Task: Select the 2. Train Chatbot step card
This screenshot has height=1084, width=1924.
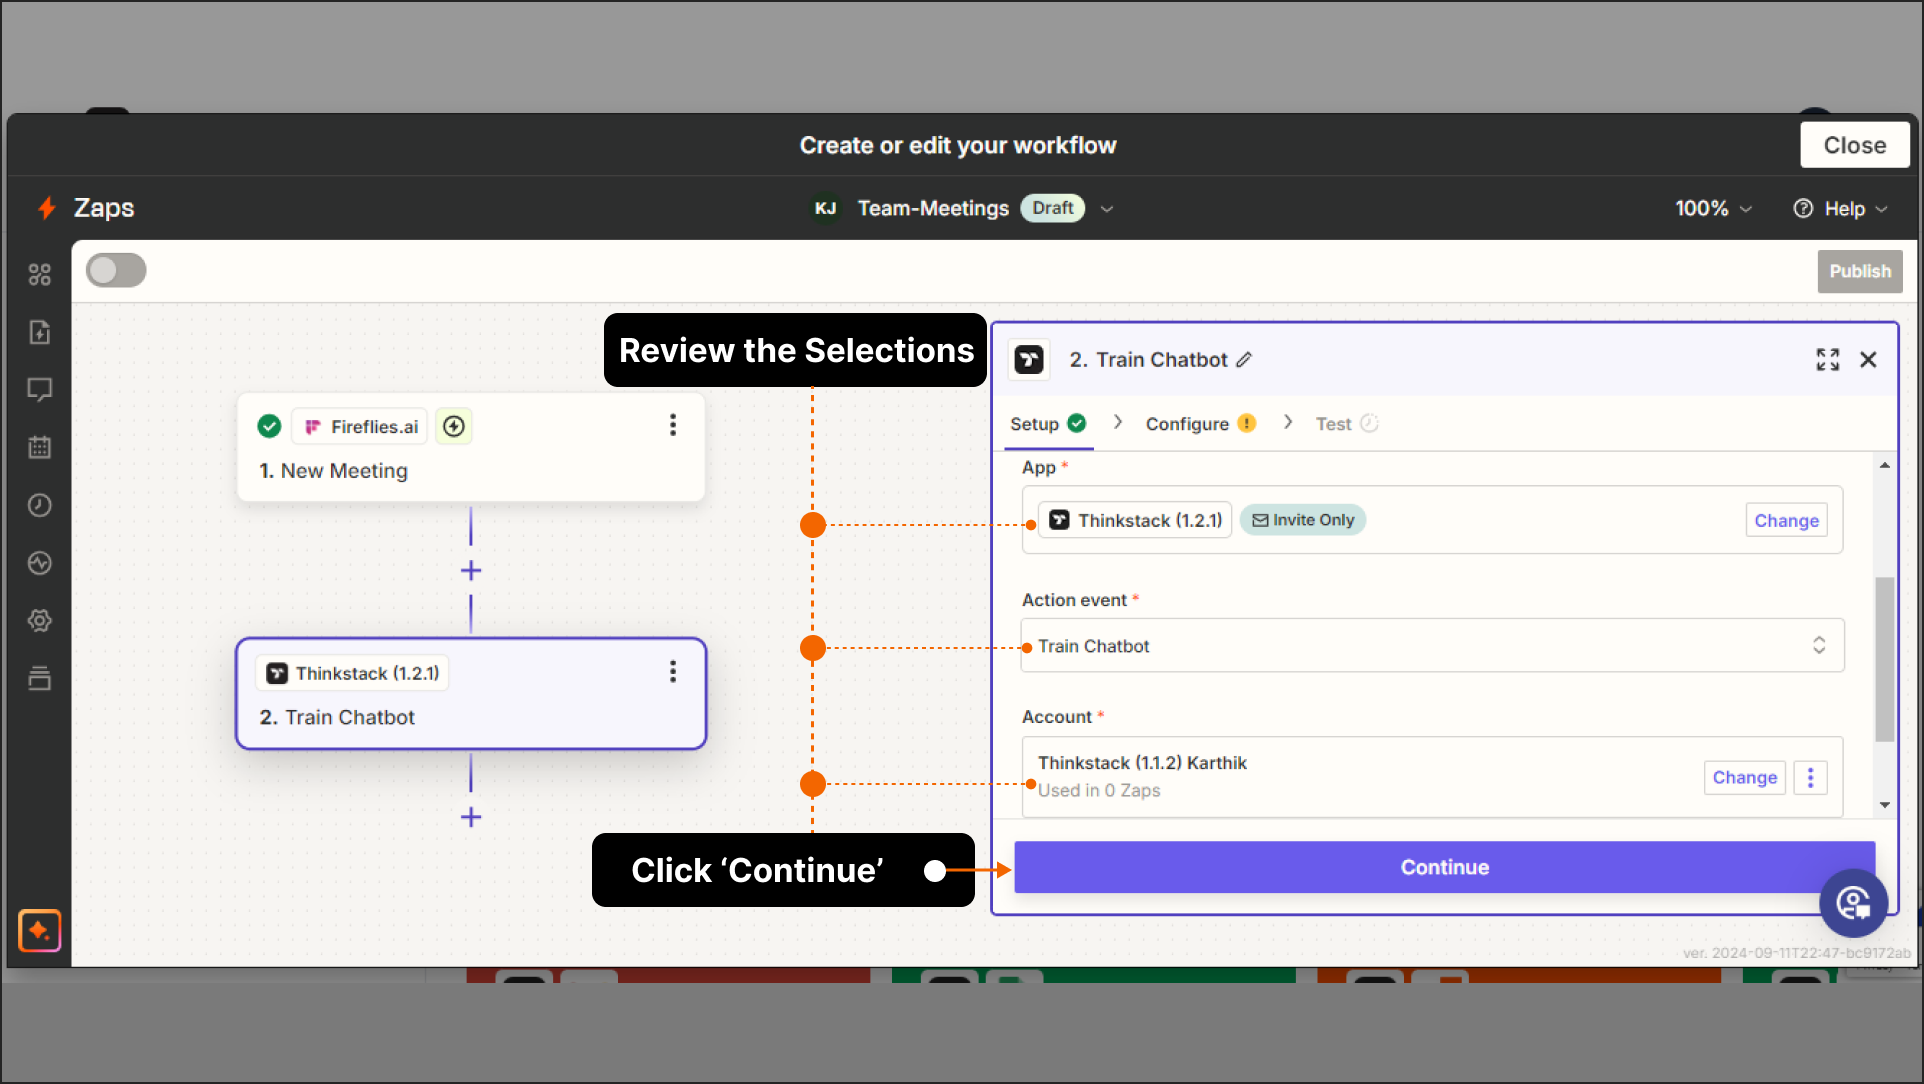Action: pyautogui.click(x=471, y=693)
